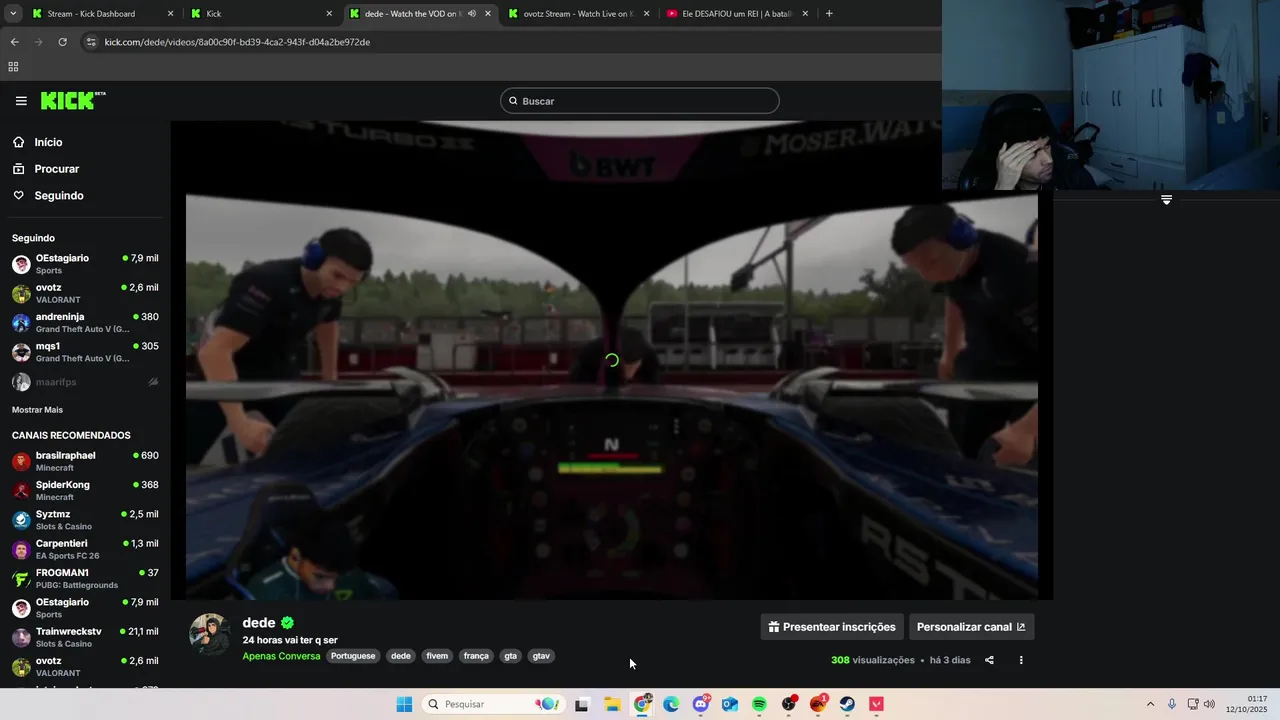Click the Buscar search field
This screenshot has height=720, width=1280.
point(639,101)
